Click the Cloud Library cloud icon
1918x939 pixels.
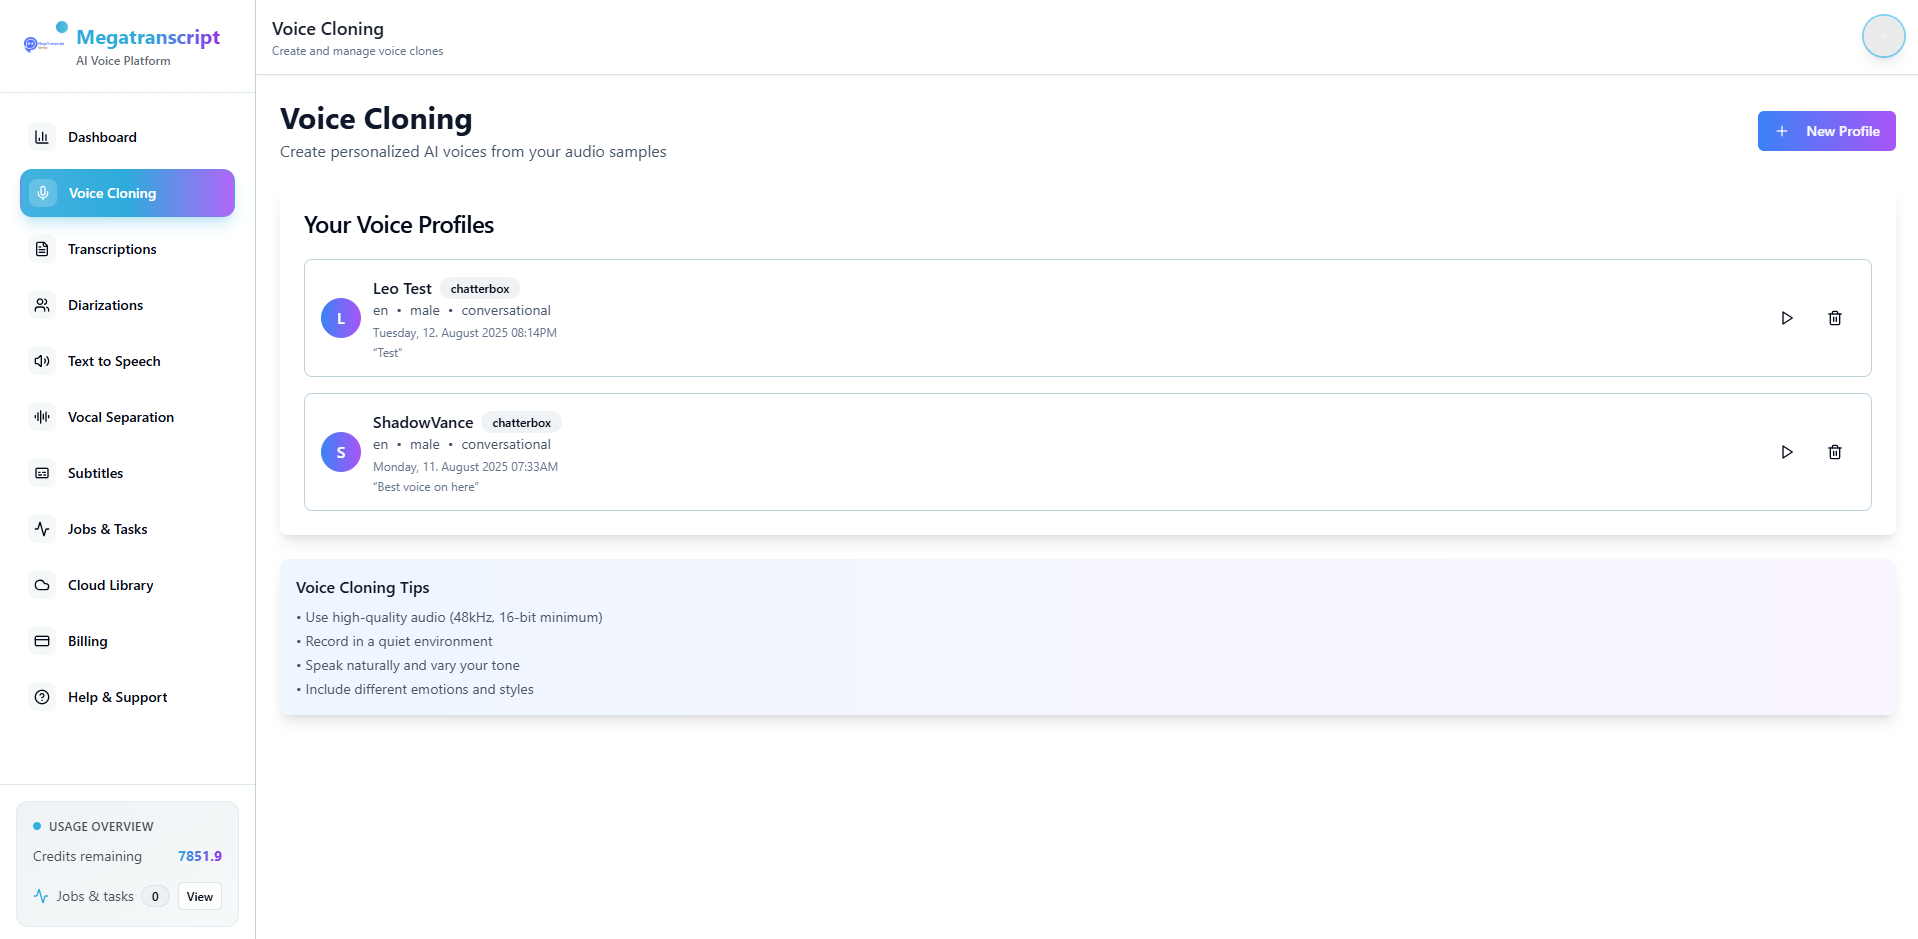(x=42, y=585)
